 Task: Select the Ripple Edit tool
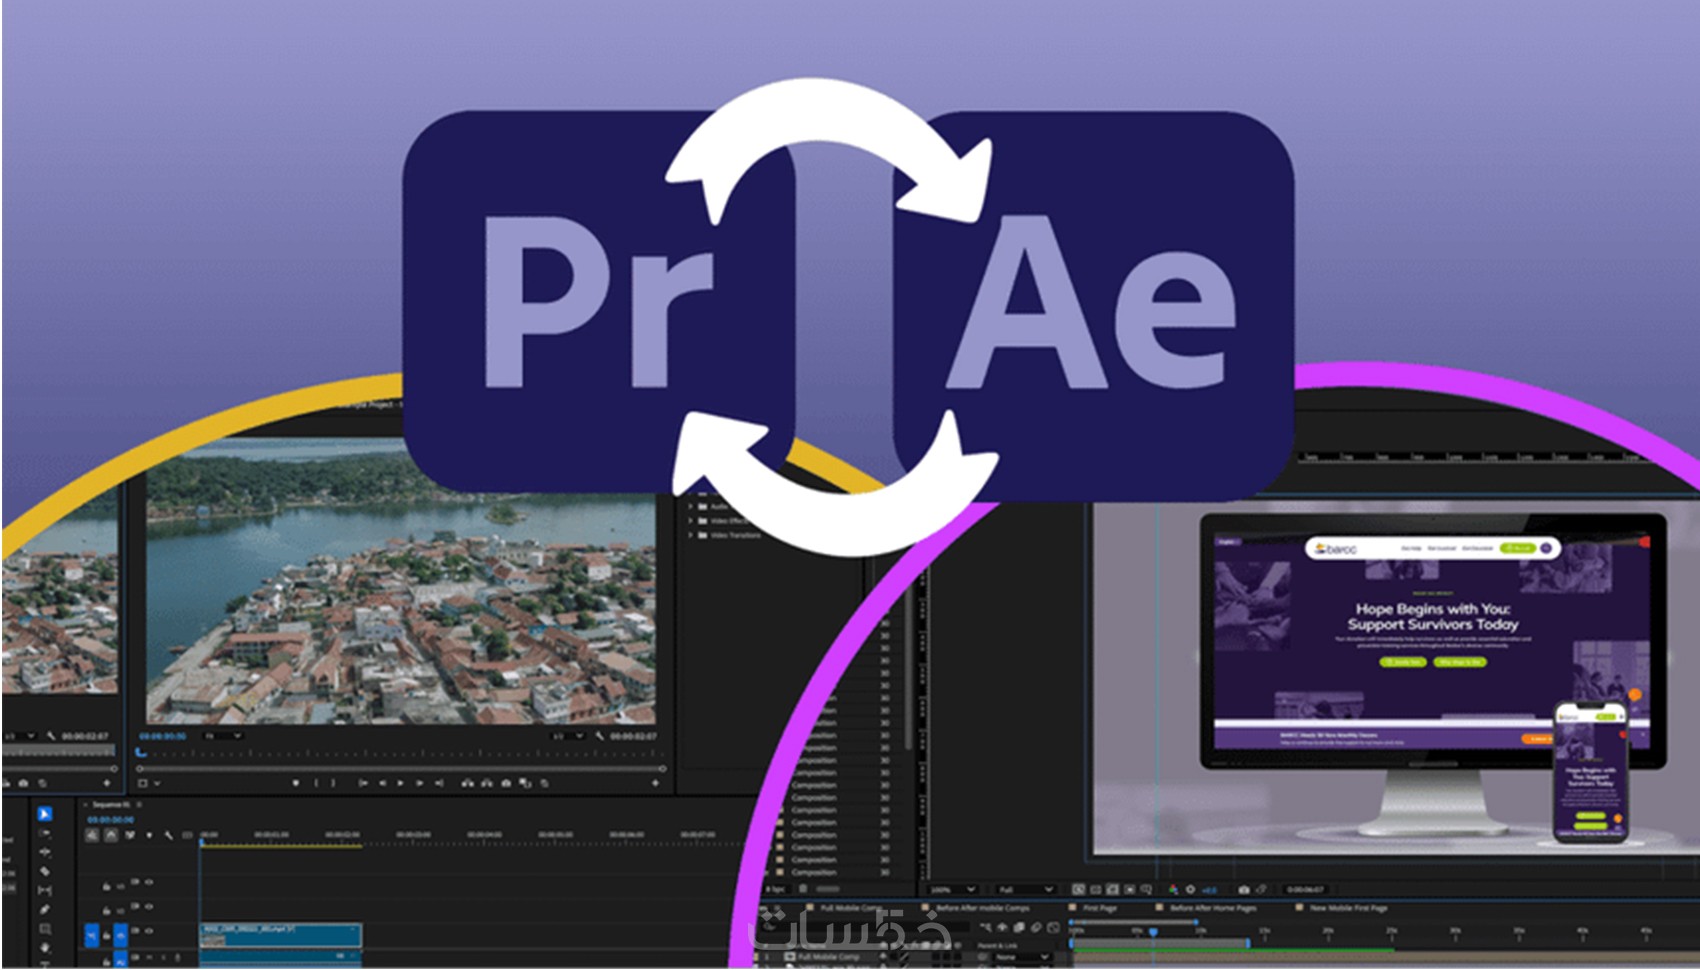tap(44, 852)
